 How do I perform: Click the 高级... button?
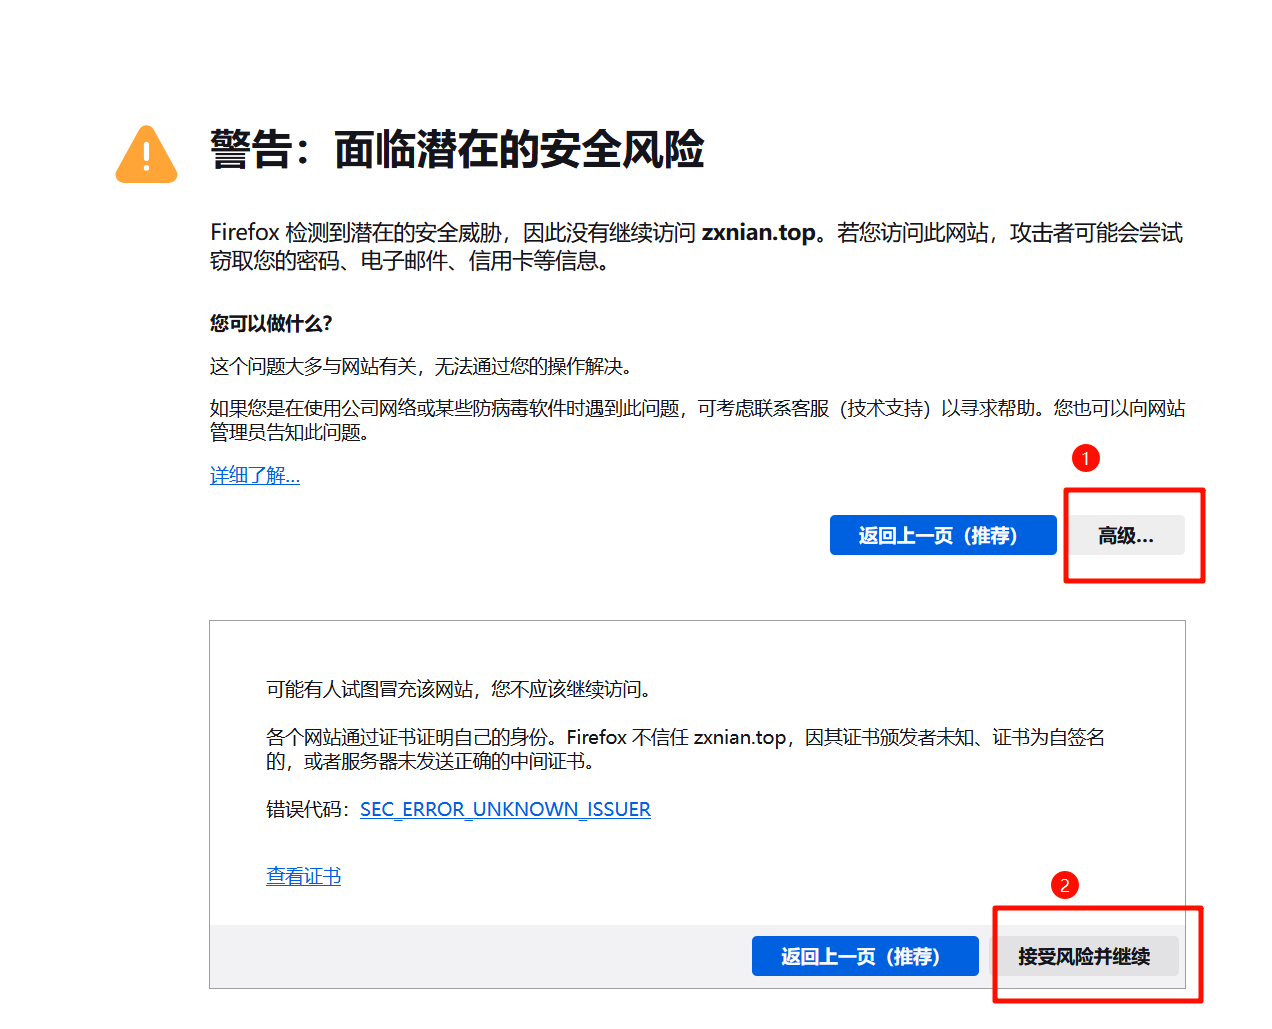pos(1128,535)
